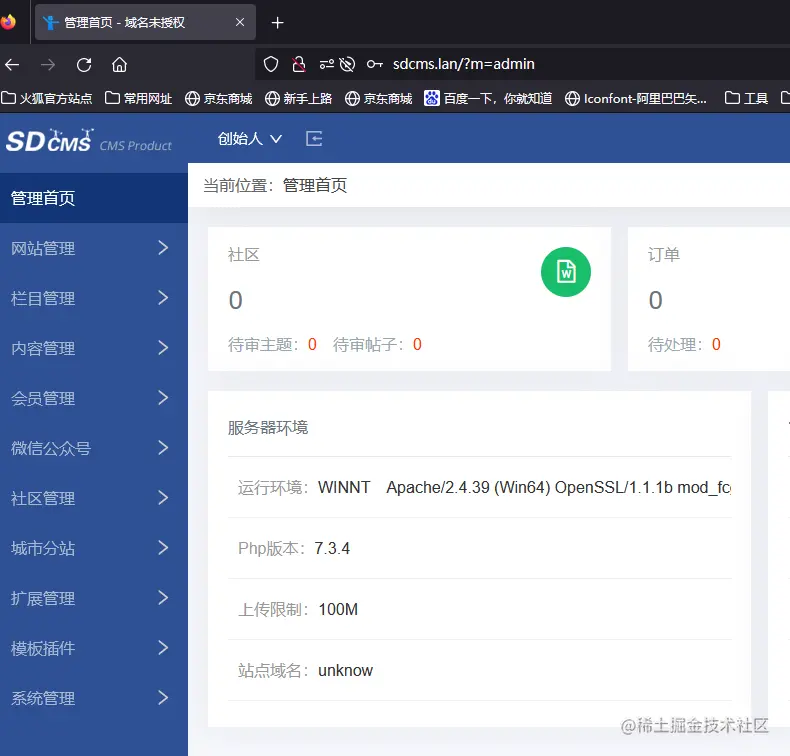Screen dimensions: 790x756
Task: Open the first 京东商城 bookmark
Action: click(219, 98)
